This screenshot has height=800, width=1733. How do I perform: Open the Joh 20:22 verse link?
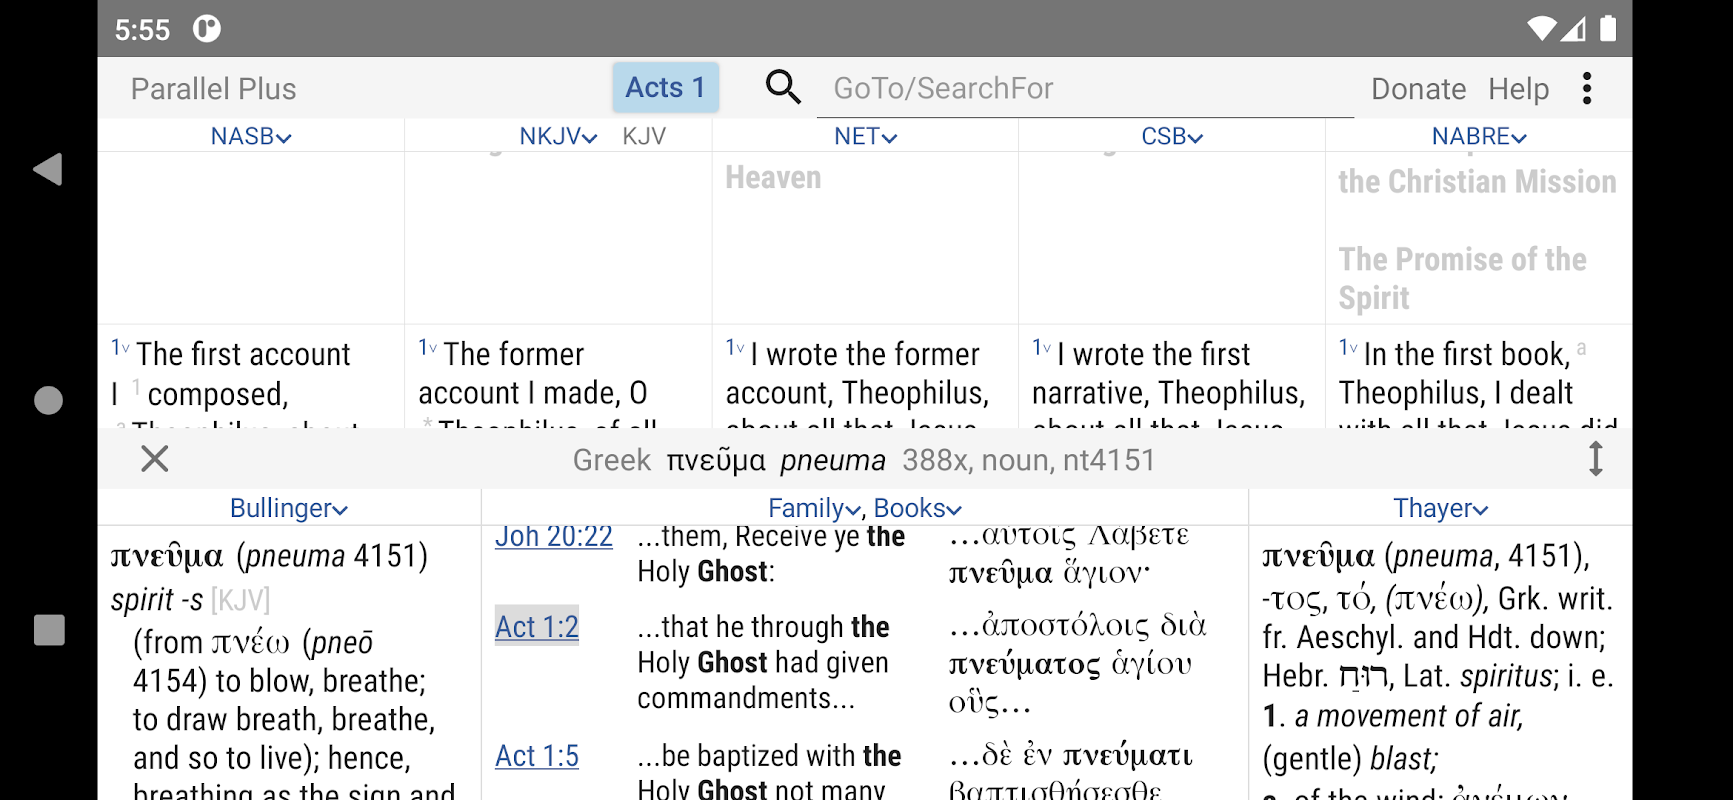(x=553, y=537)
